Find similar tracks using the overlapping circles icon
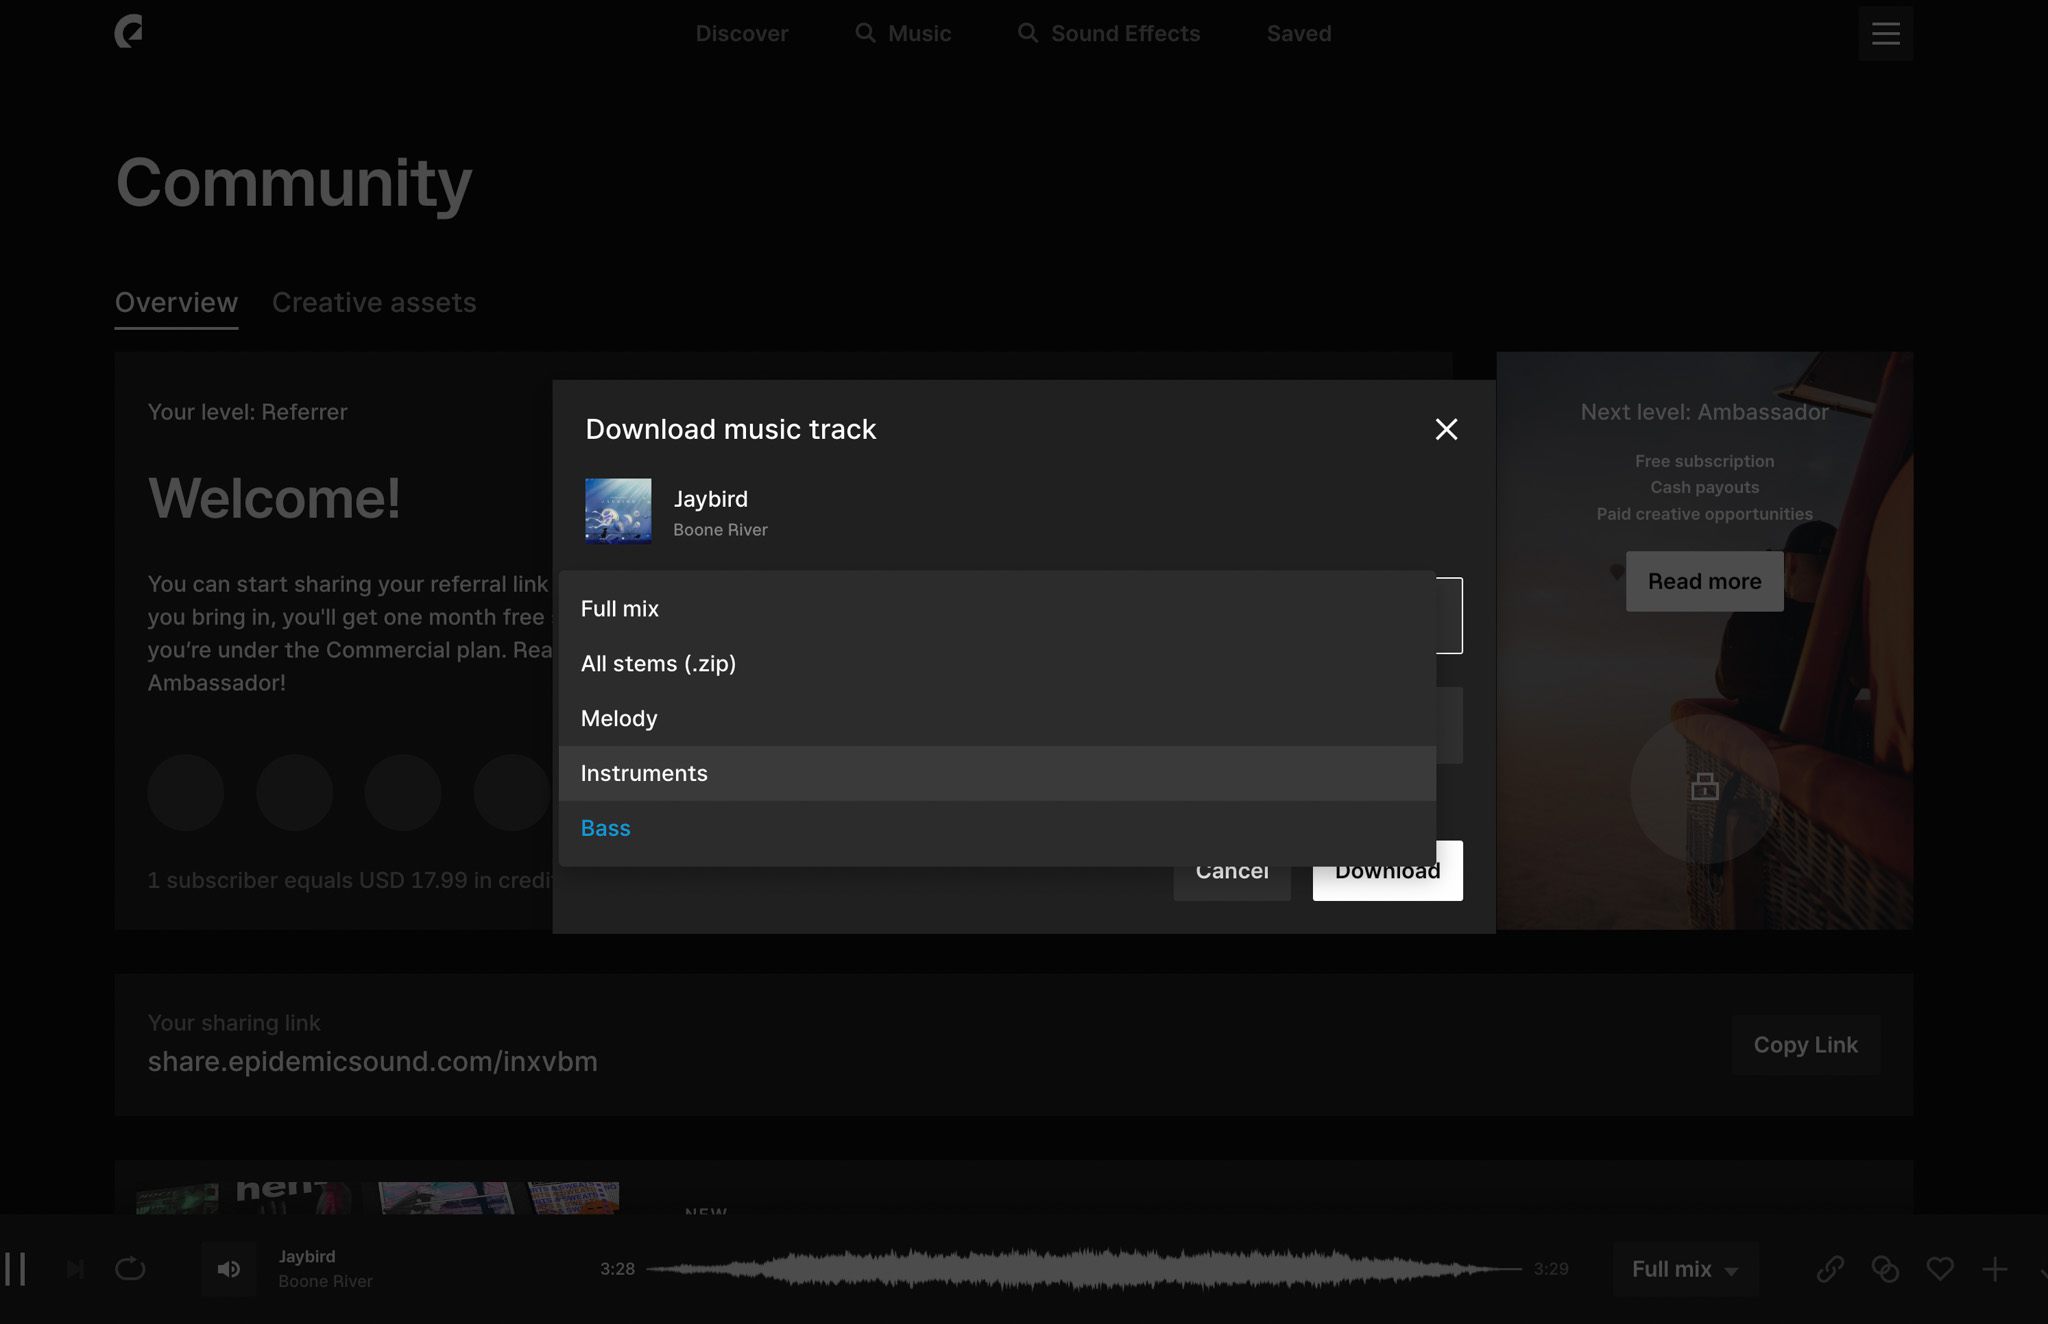Viewport: 2048px width, 1324px height. [1885, 1269]
